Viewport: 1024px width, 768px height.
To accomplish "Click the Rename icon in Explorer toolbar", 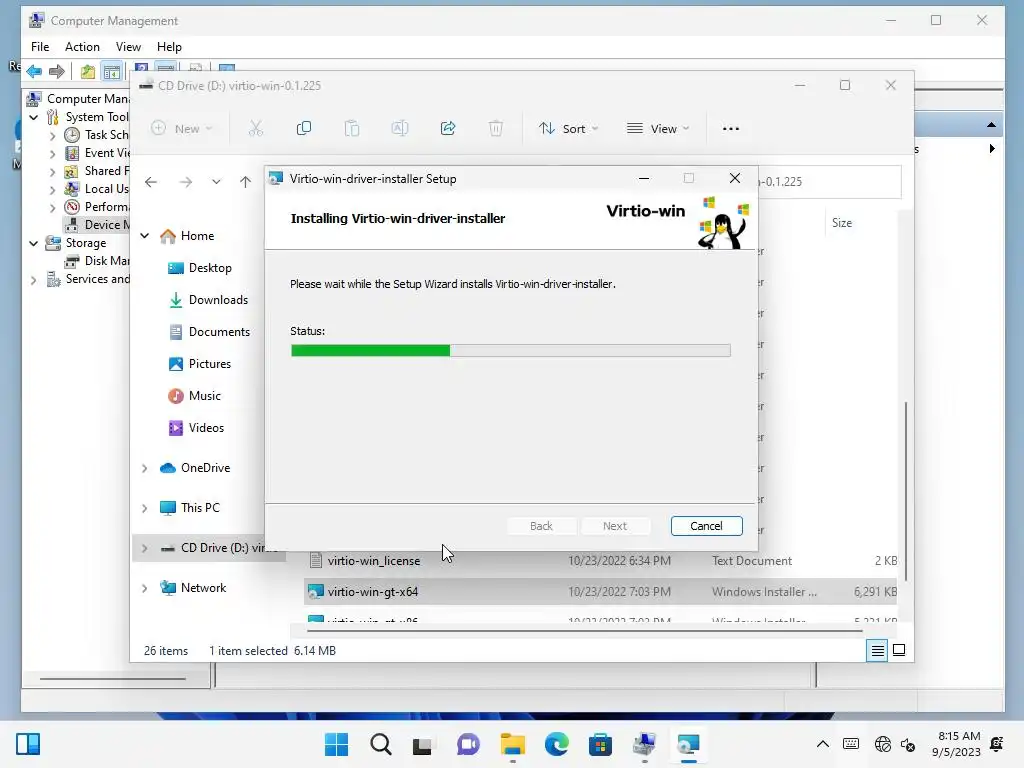I will 400,129.
